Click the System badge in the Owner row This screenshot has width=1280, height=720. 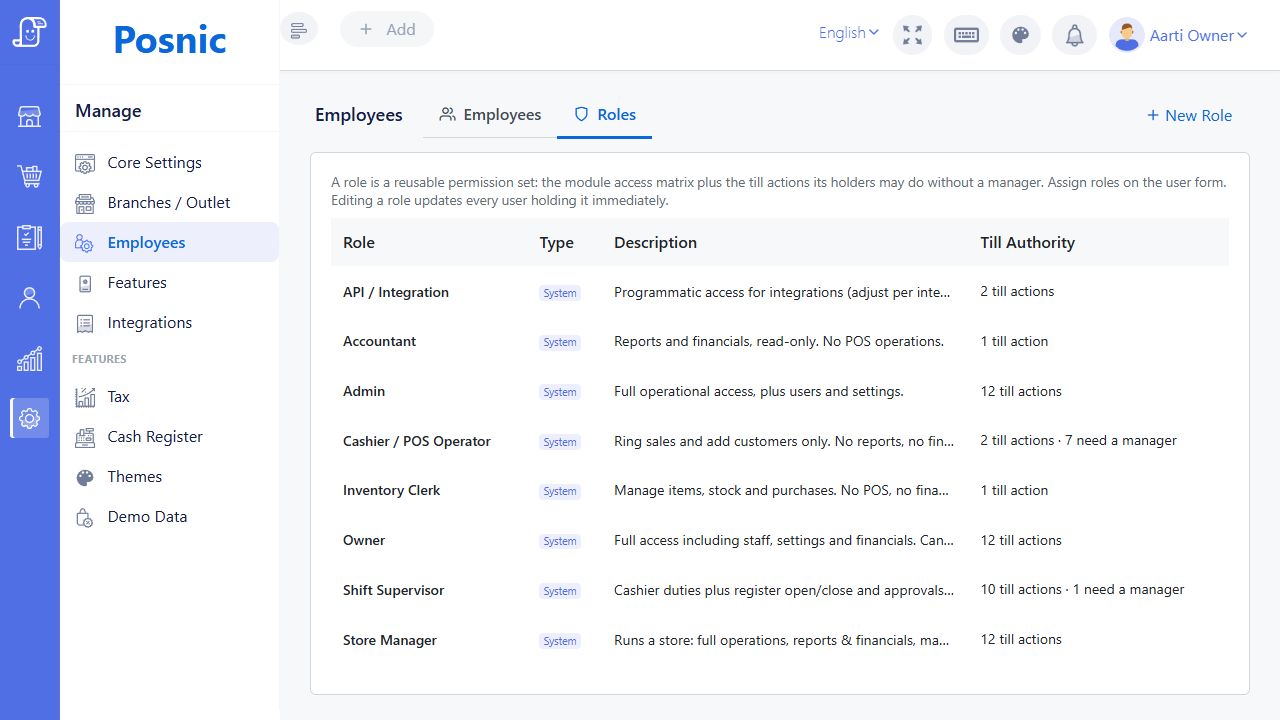560,541
